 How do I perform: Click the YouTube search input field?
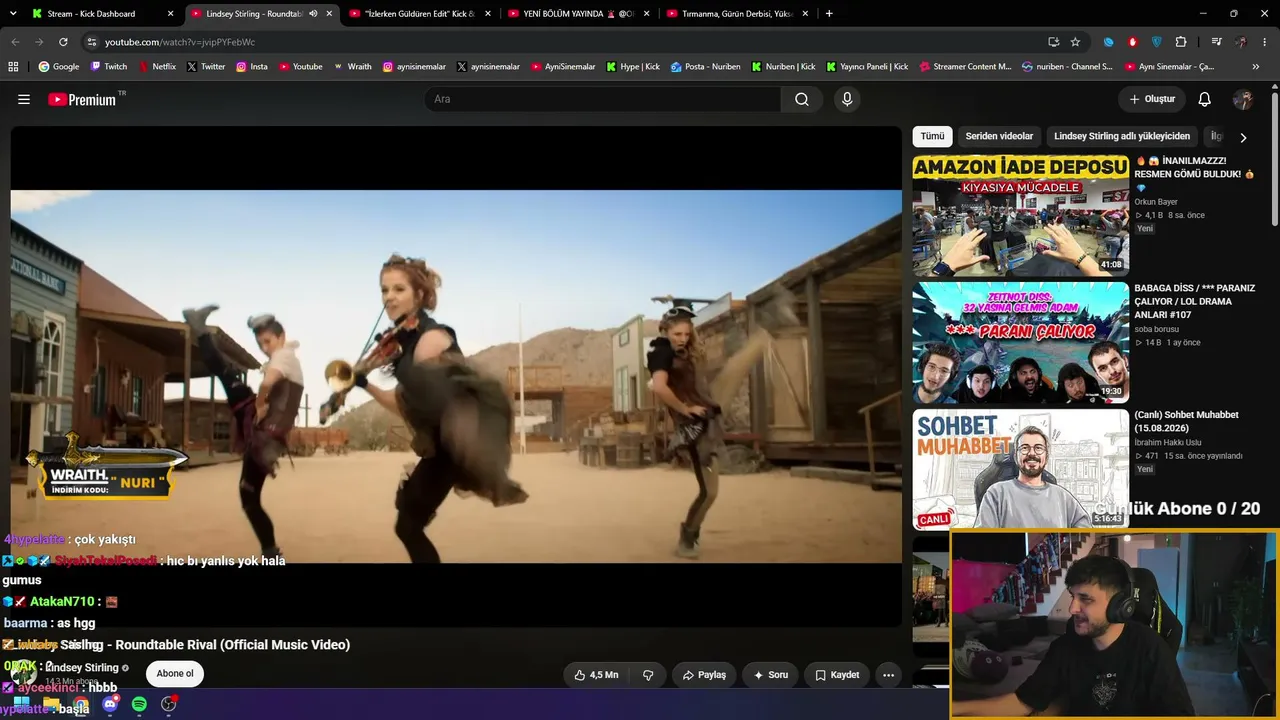603,99
